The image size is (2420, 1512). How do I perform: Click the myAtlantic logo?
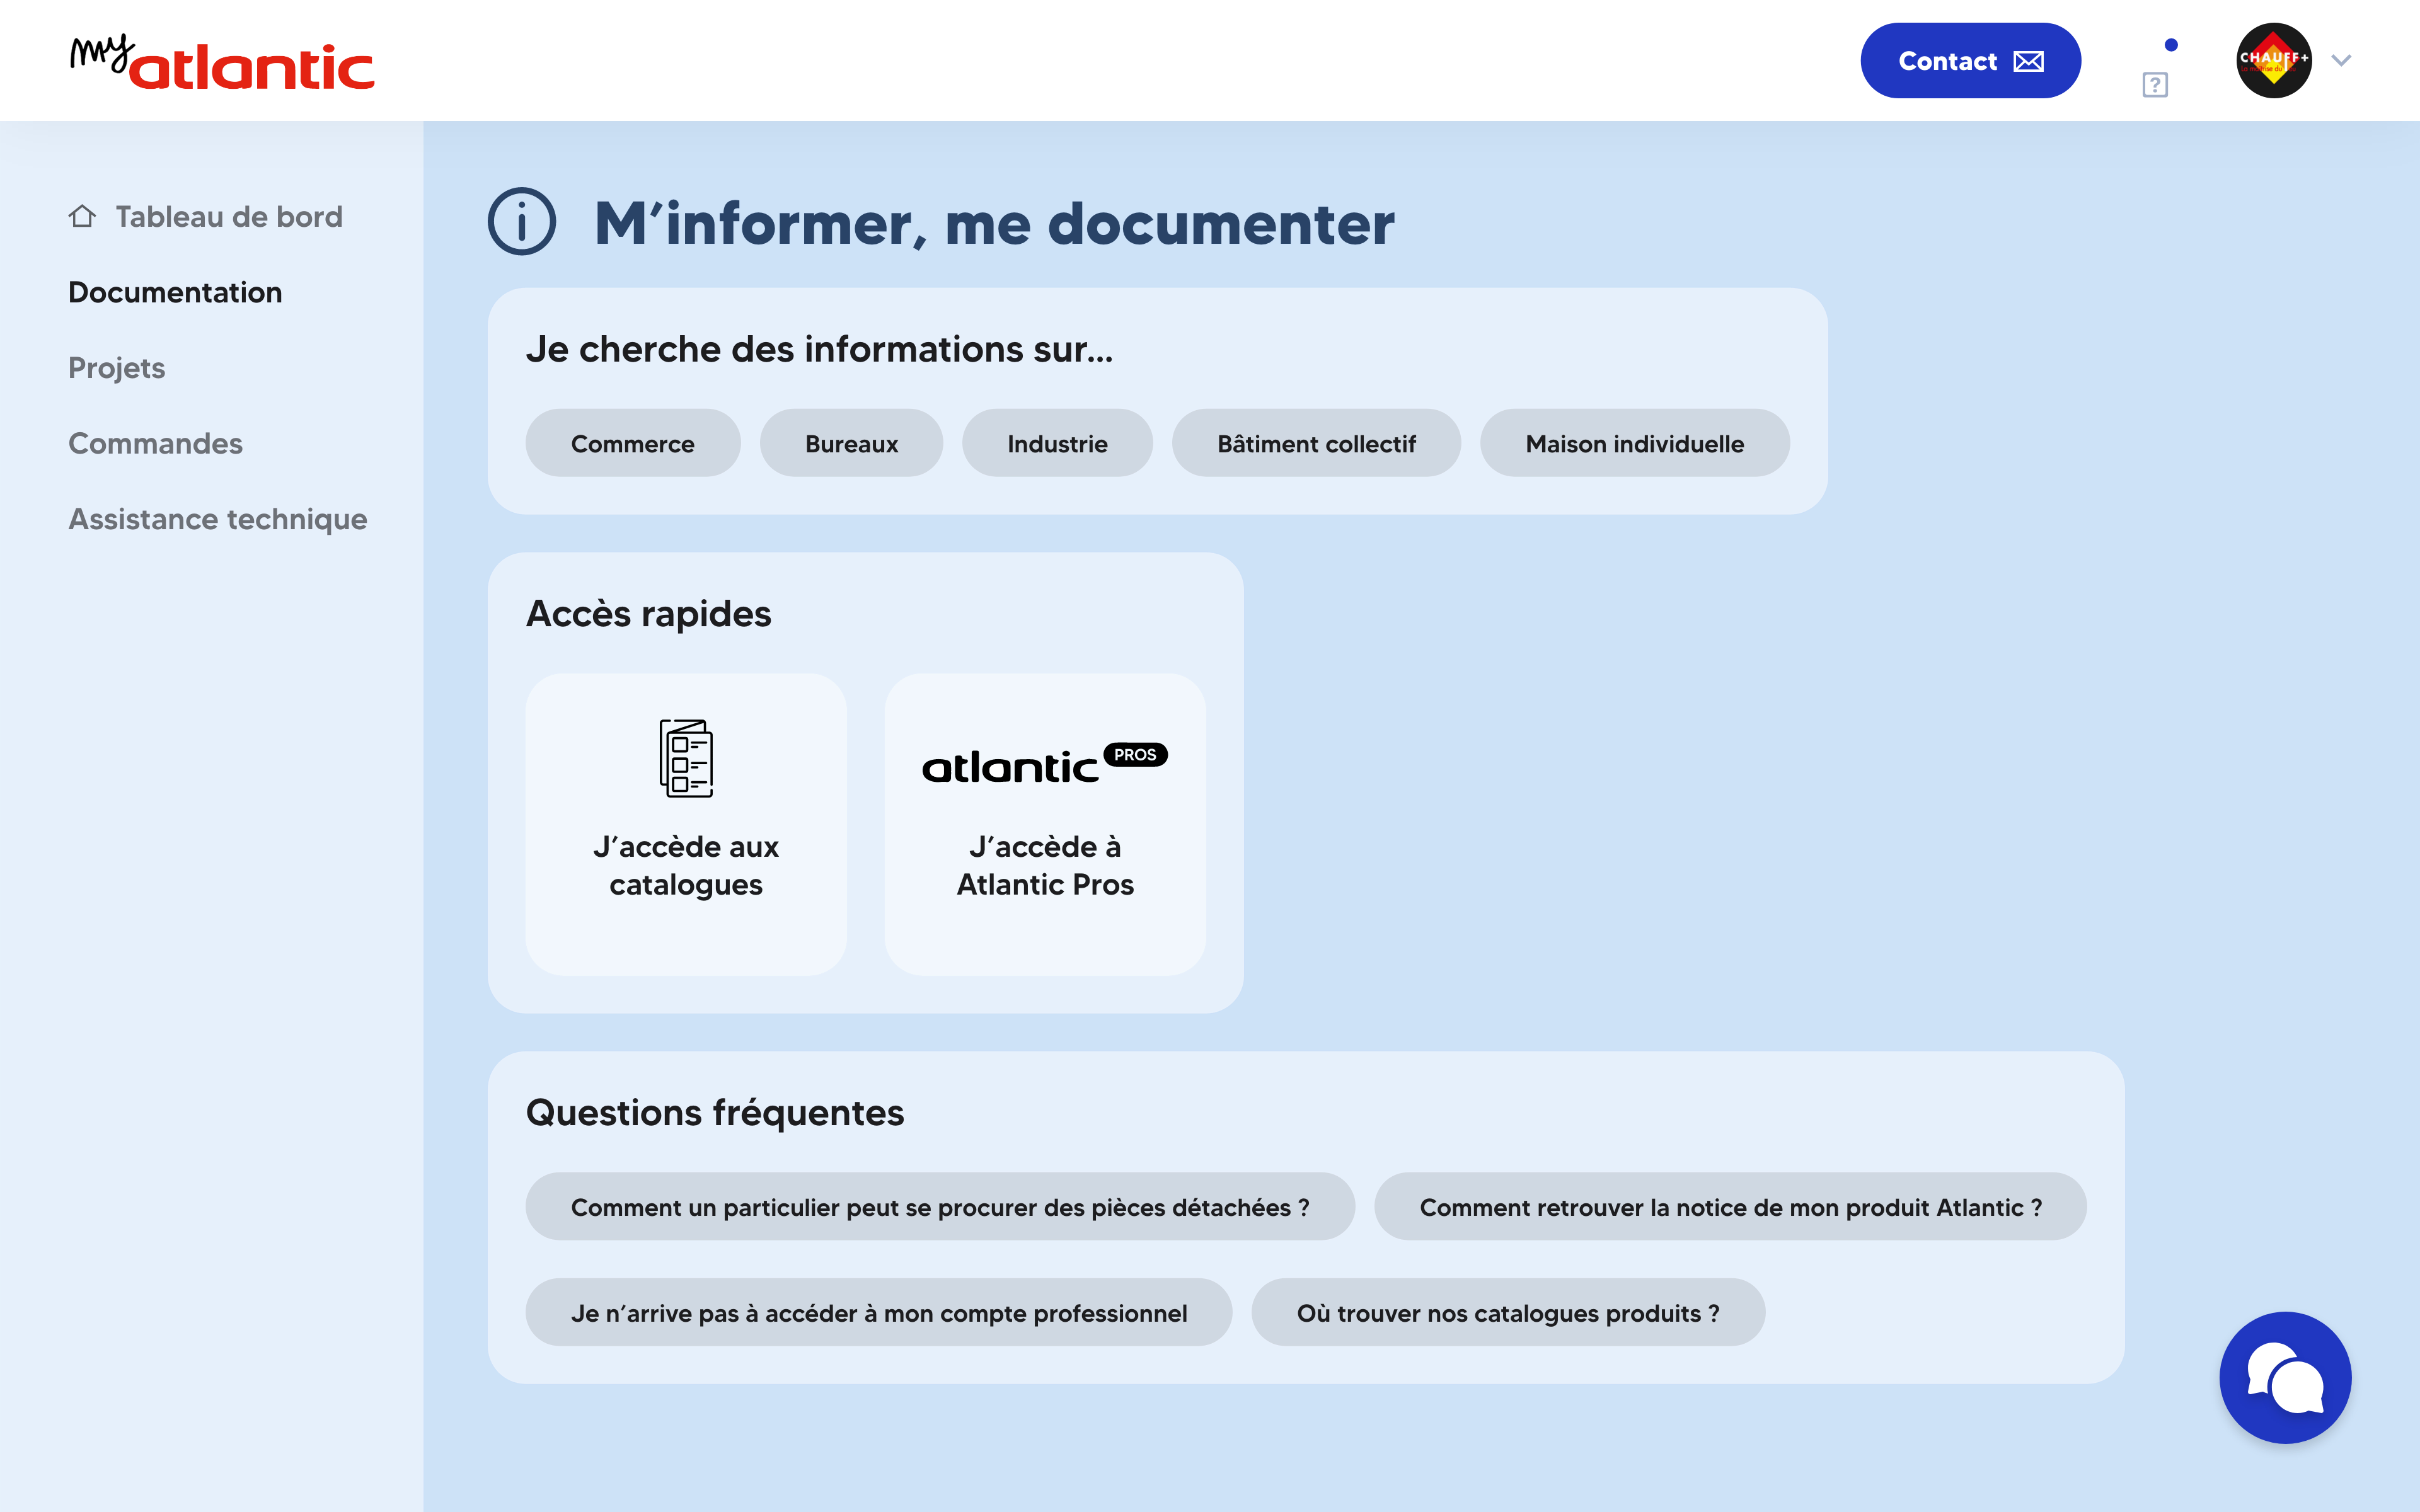pos(222,62)
